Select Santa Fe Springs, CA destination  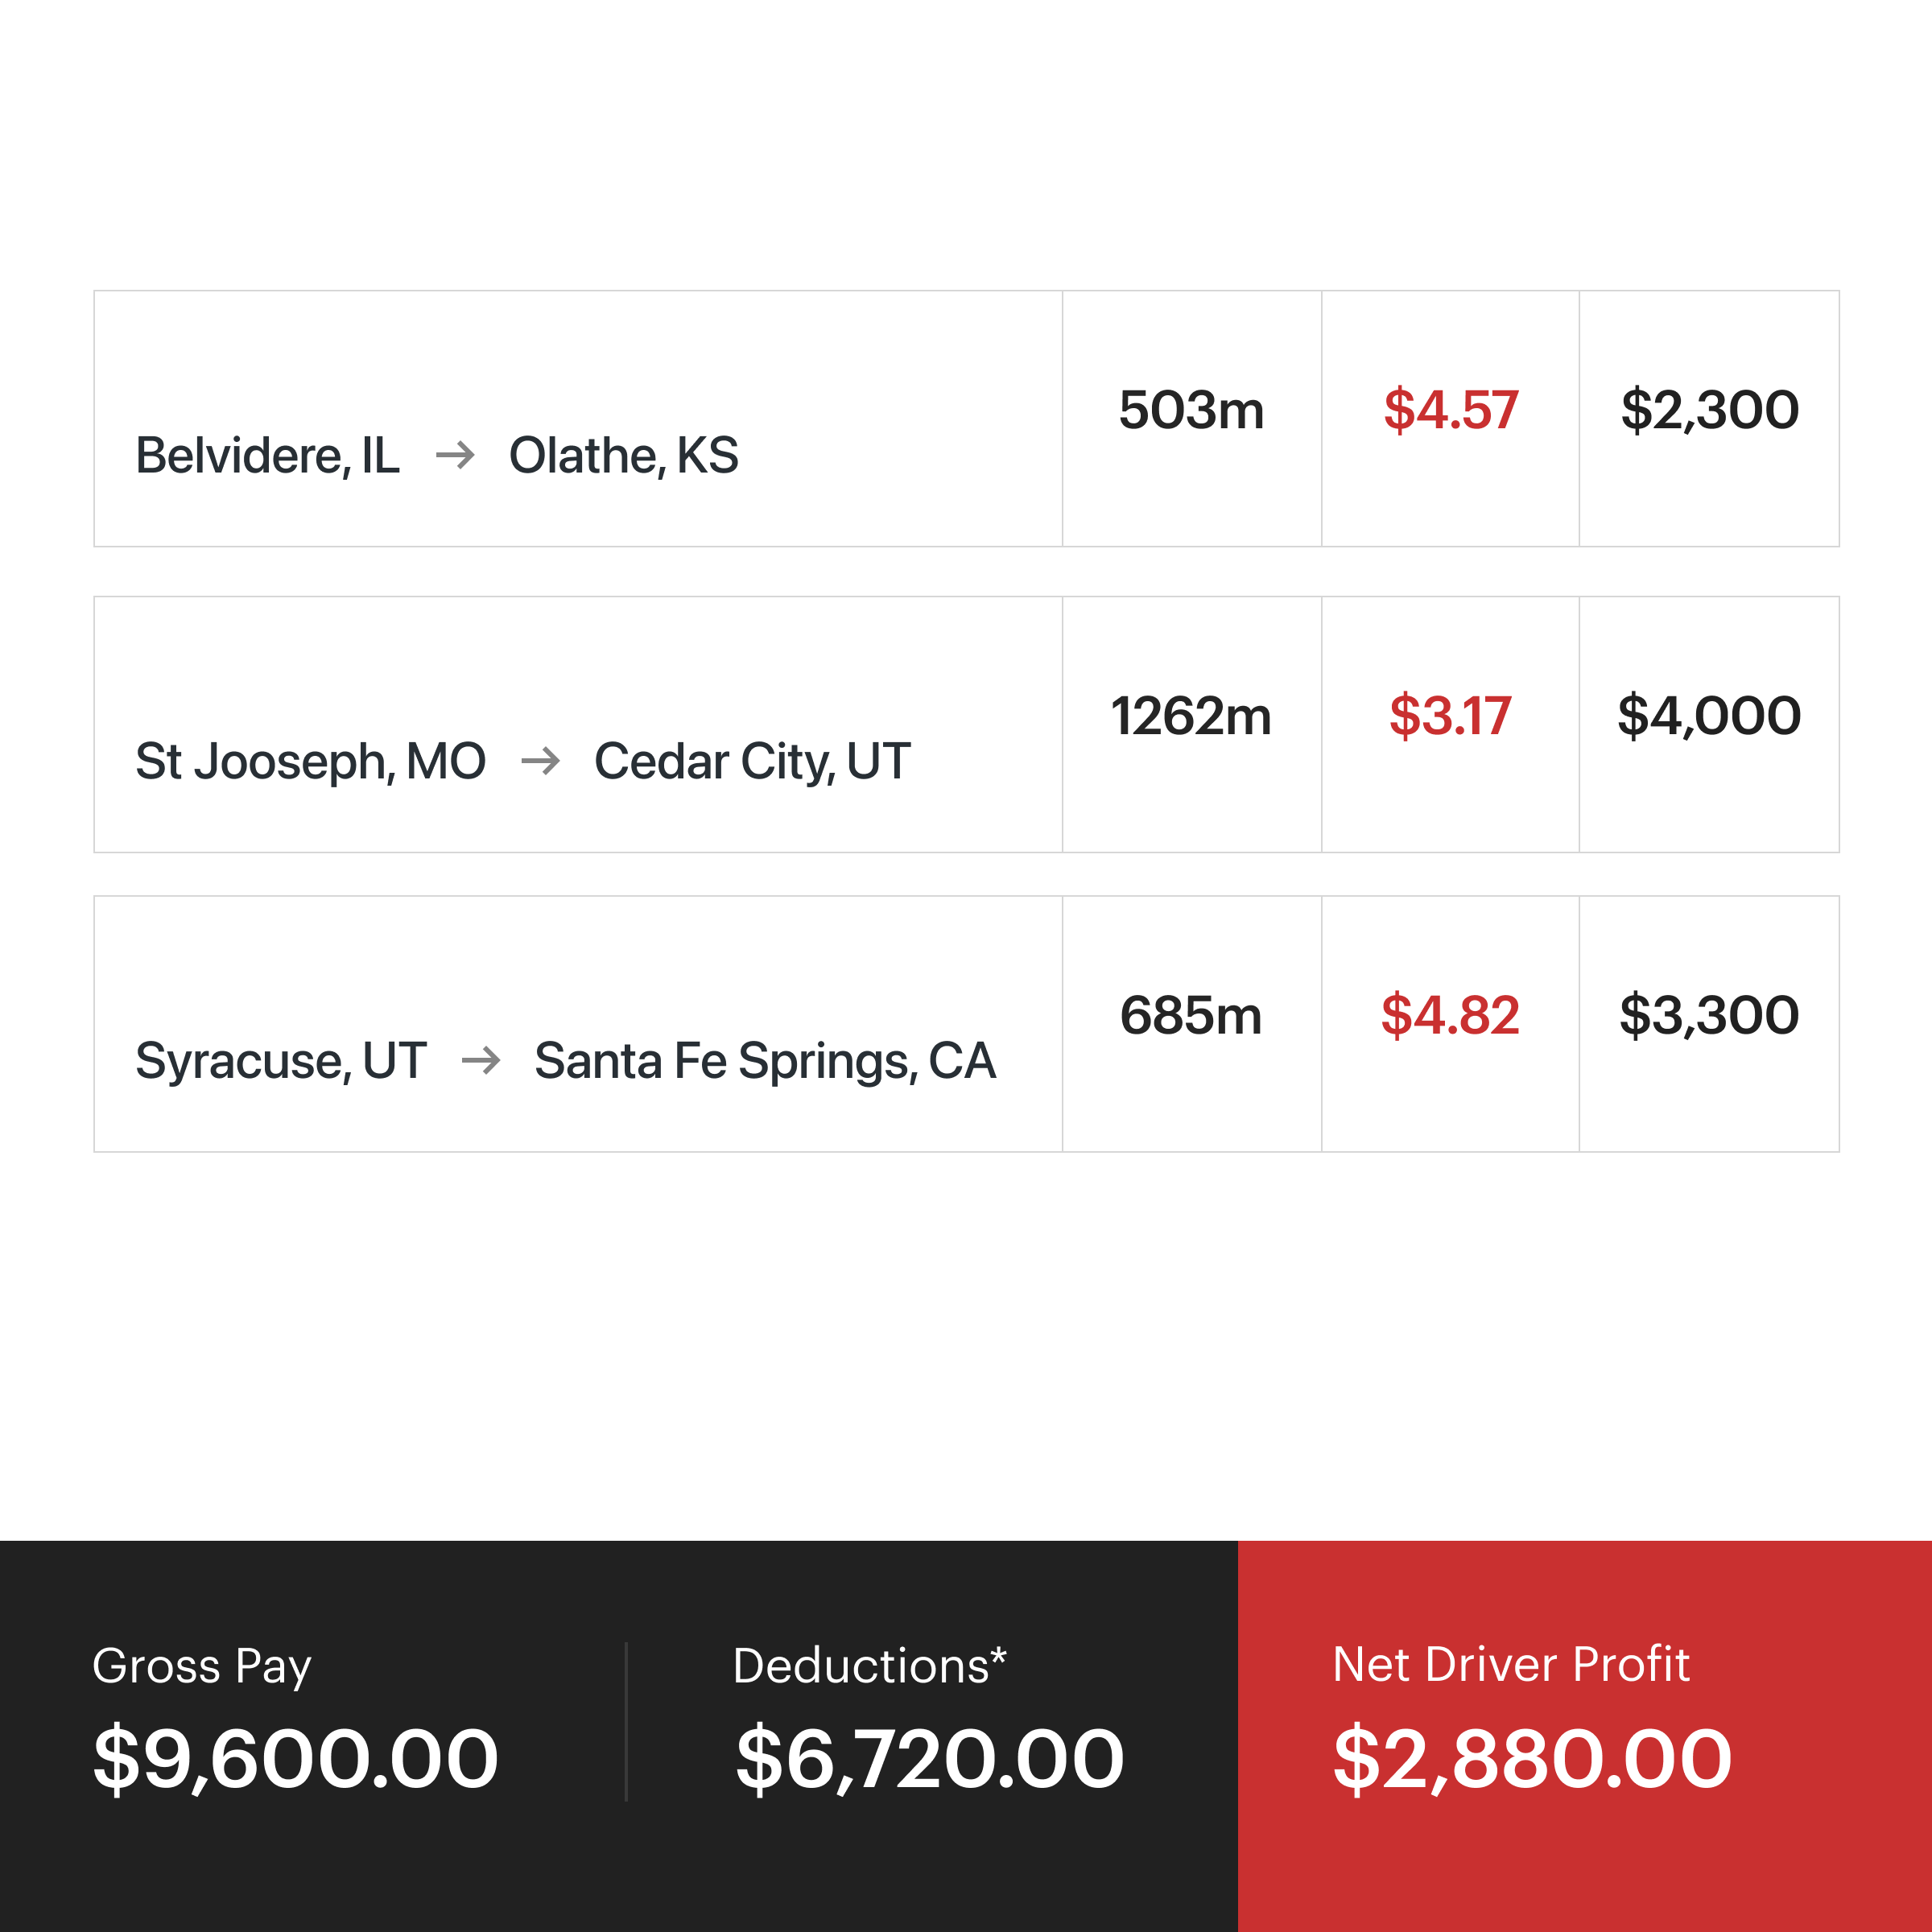click(765, 1060)
